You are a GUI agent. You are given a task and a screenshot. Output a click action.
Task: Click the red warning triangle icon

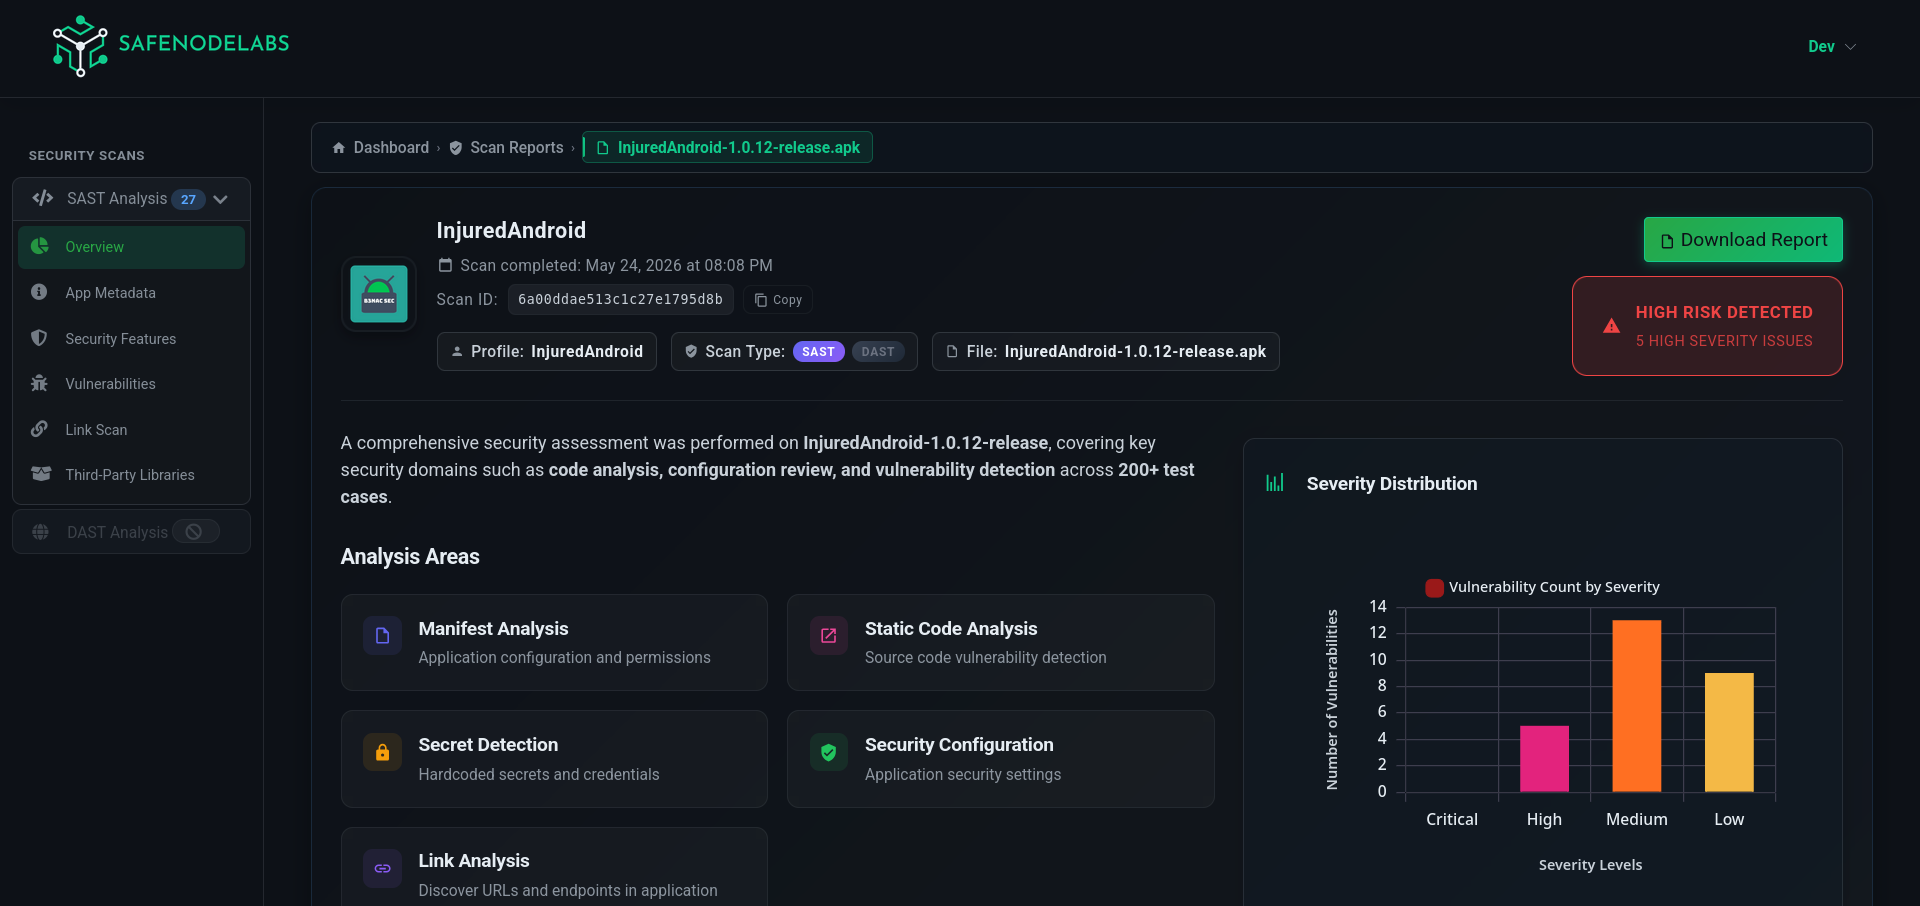point(1611,326)
